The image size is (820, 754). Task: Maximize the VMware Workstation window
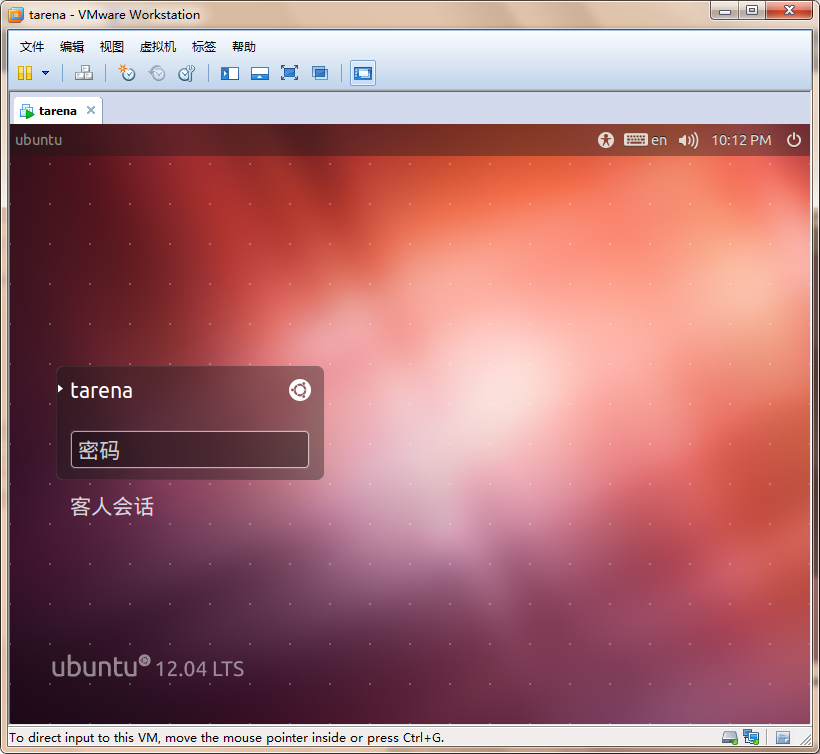752,11
